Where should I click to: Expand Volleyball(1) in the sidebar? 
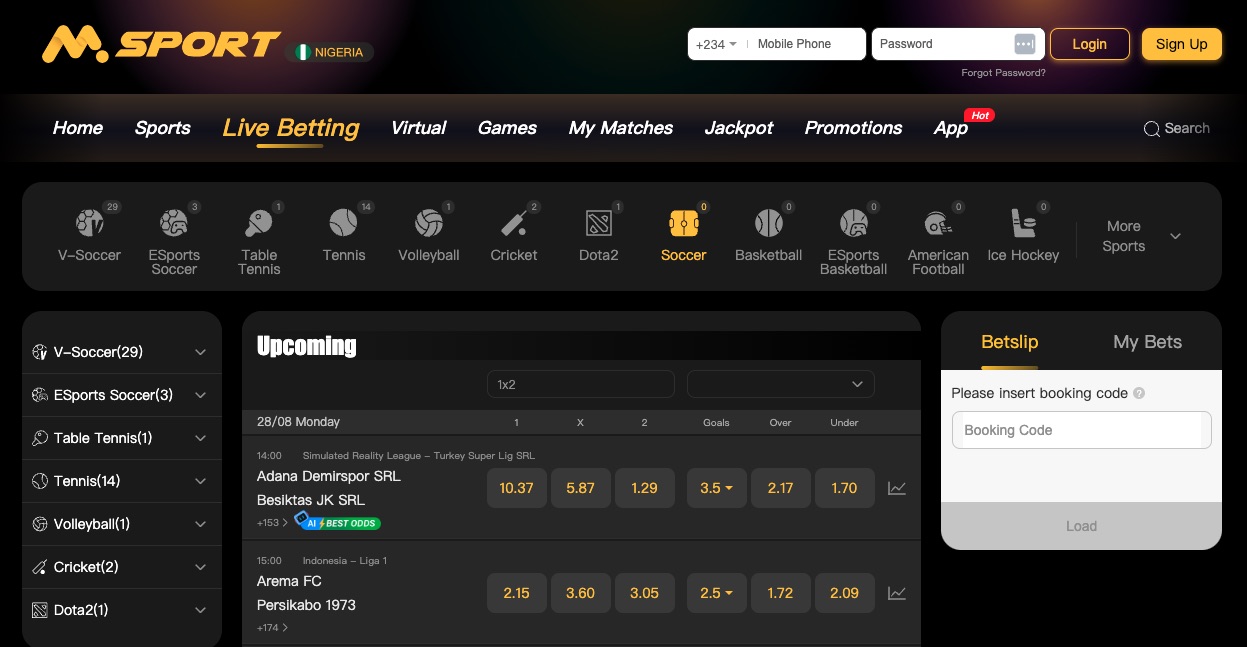pyautogui.click(x=122, y=524)
